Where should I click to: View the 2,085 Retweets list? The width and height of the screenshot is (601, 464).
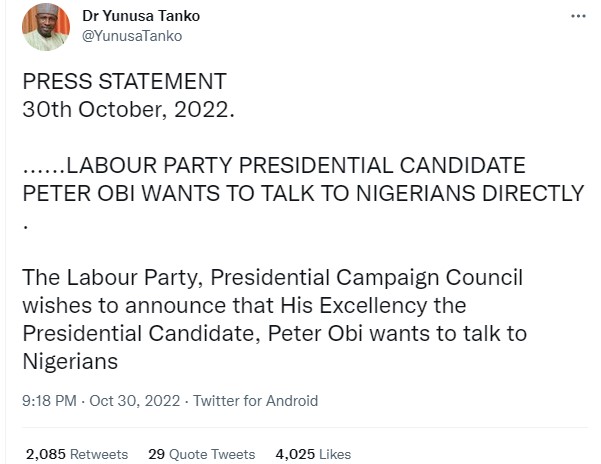(x=77, y=454)
